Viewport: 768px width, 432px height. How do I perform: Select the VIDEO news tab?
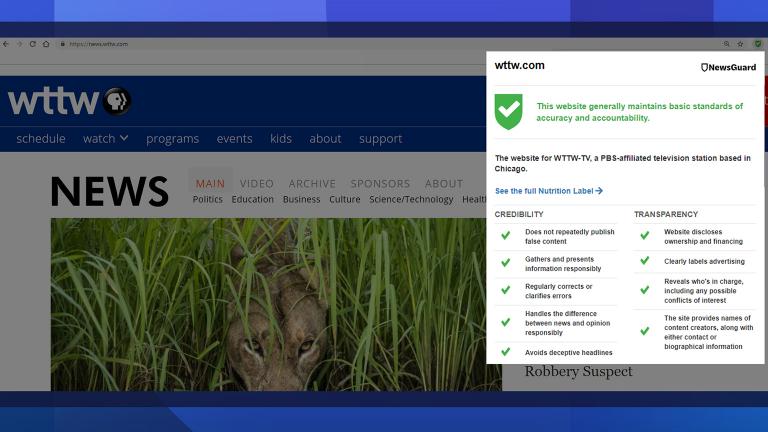click(x=257, y=184)
